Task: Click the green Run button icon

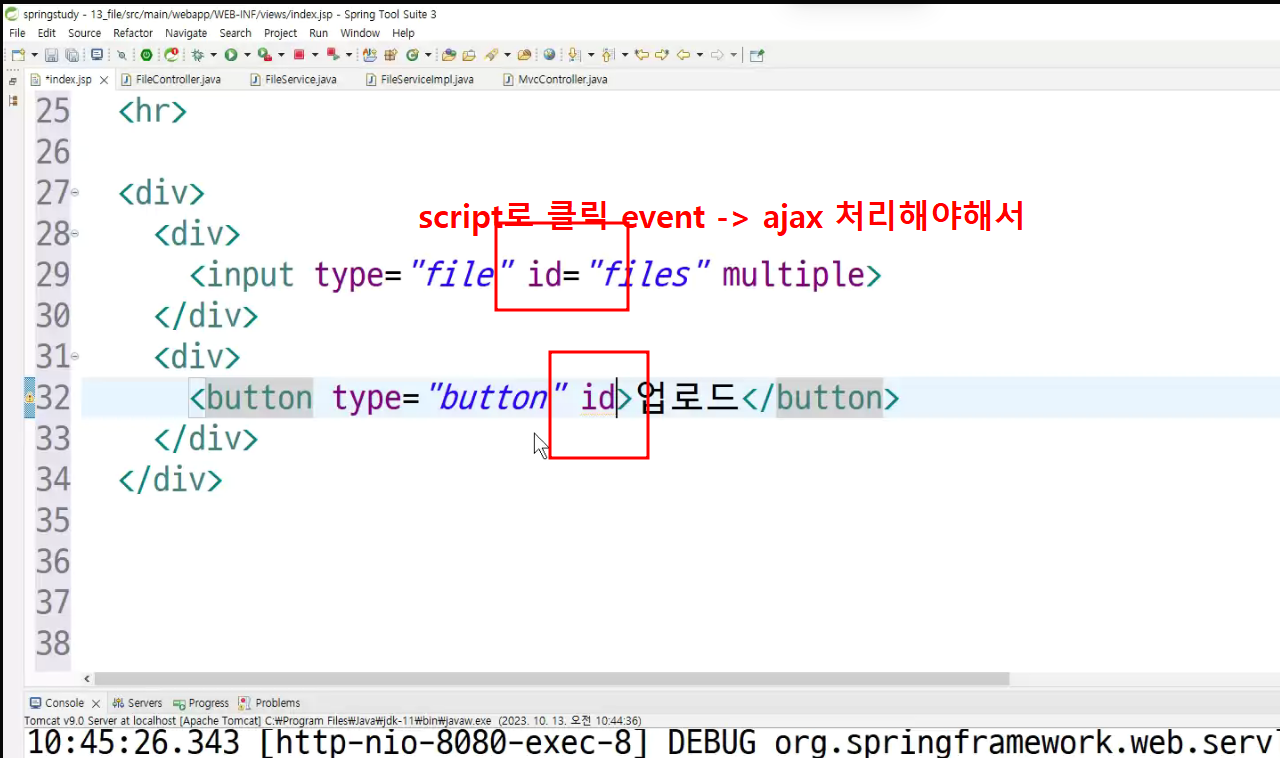Action: pyautogui.click(x=231, y=55)
